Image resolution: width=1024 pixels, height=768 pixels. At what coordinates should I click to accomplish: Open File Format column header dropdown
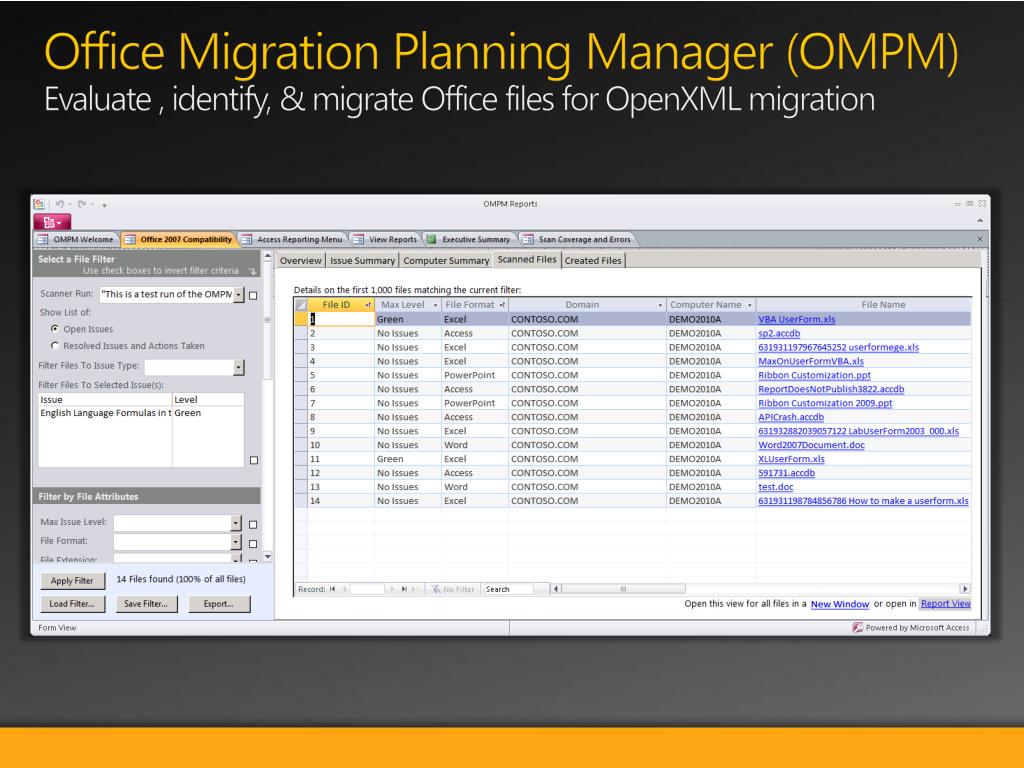click(x=502, y=305)
